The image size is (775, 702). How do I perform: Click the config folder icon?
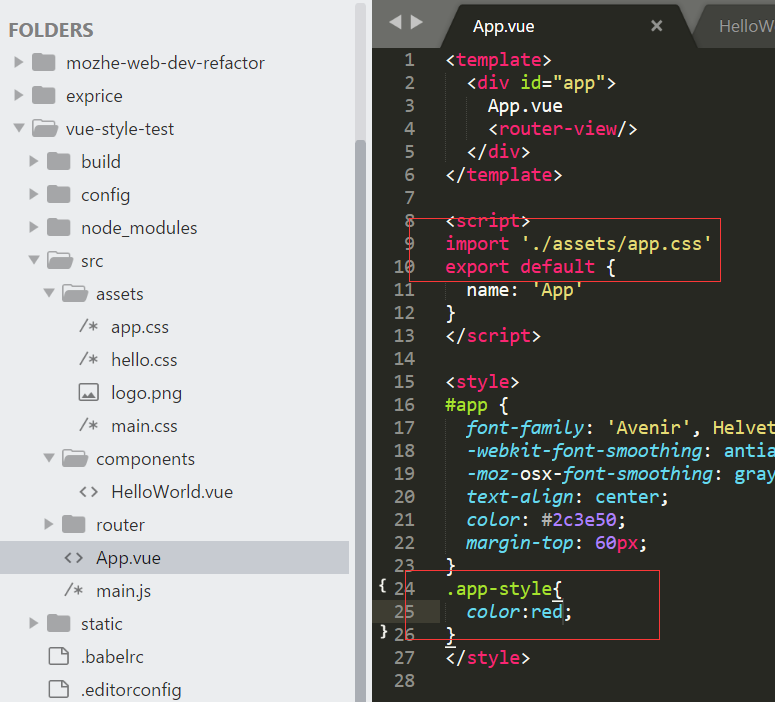pyautogui.click(x=59, y=194)
